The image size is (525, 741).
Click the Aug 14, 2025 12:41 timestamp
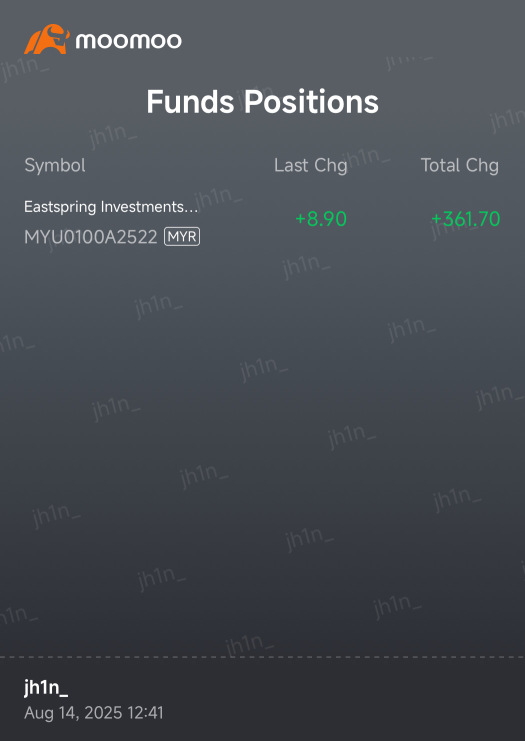94,713
